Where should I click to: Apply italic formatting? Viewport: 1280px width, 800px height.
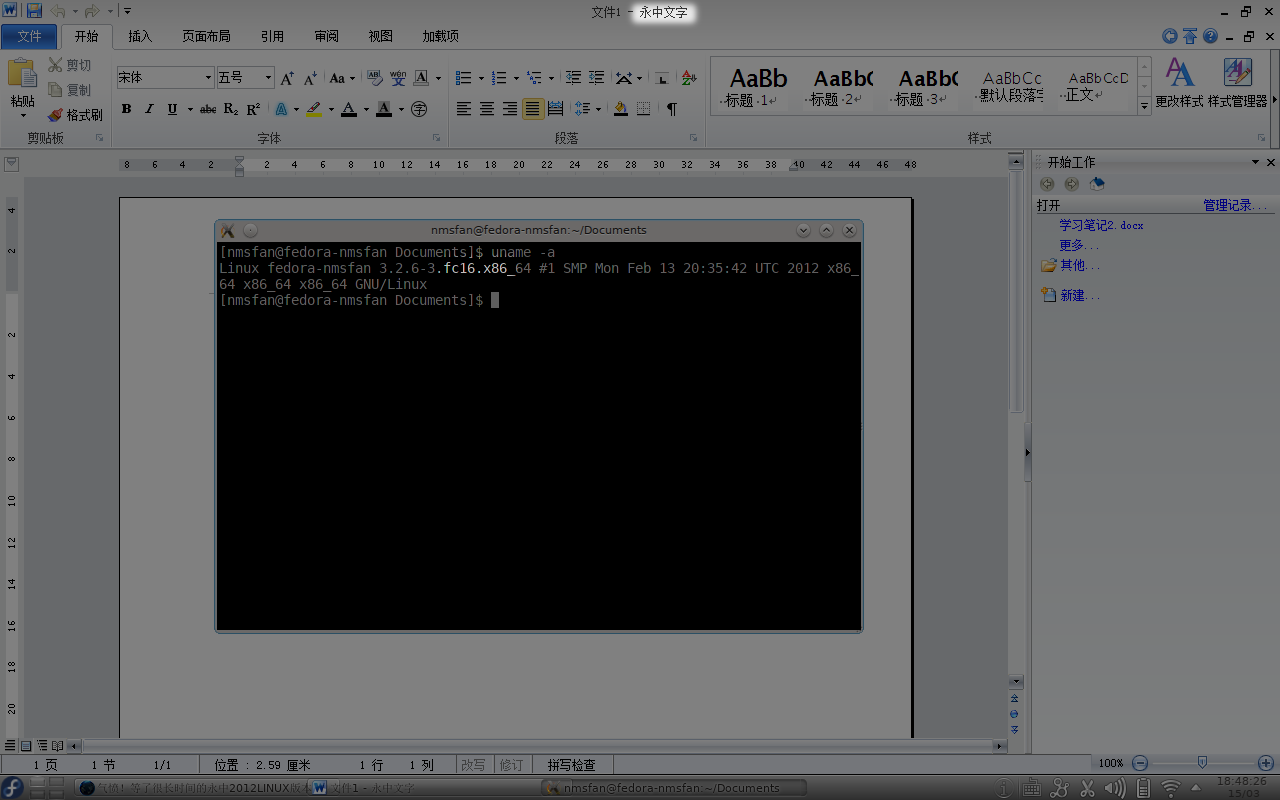coord(149,109)
